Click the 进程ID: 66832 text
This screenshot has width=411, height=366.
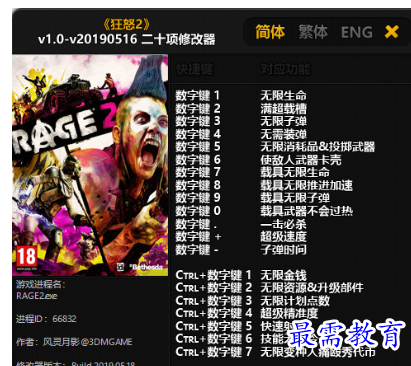pos(46,319)
